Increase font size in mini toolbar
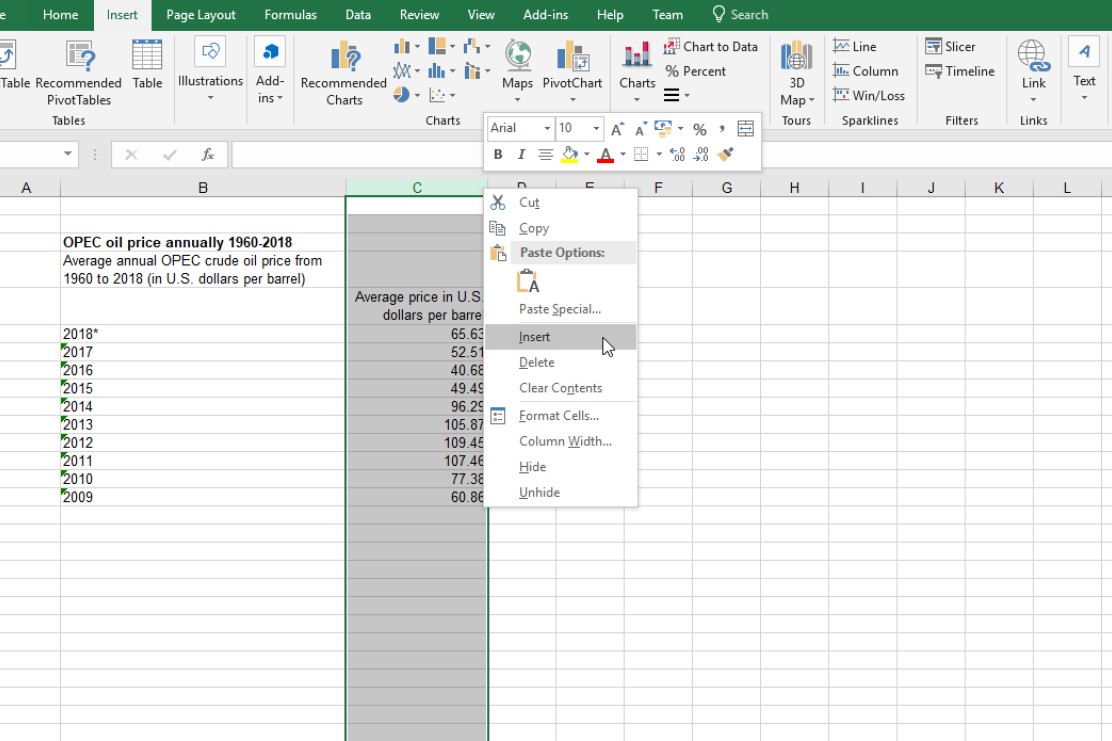 pyautogui.click(x=617, y=129)
